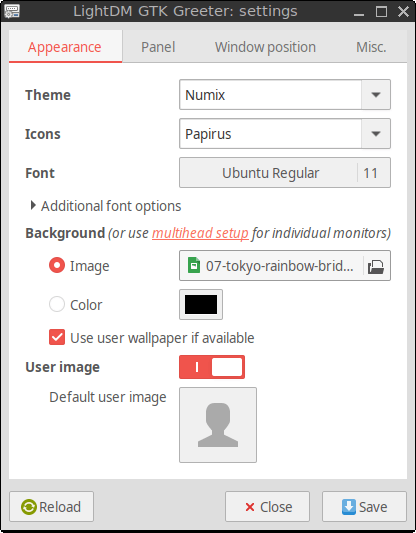Expand Additional font options
Viewport: 416px width, 533px height.
[x=106, y=206]
